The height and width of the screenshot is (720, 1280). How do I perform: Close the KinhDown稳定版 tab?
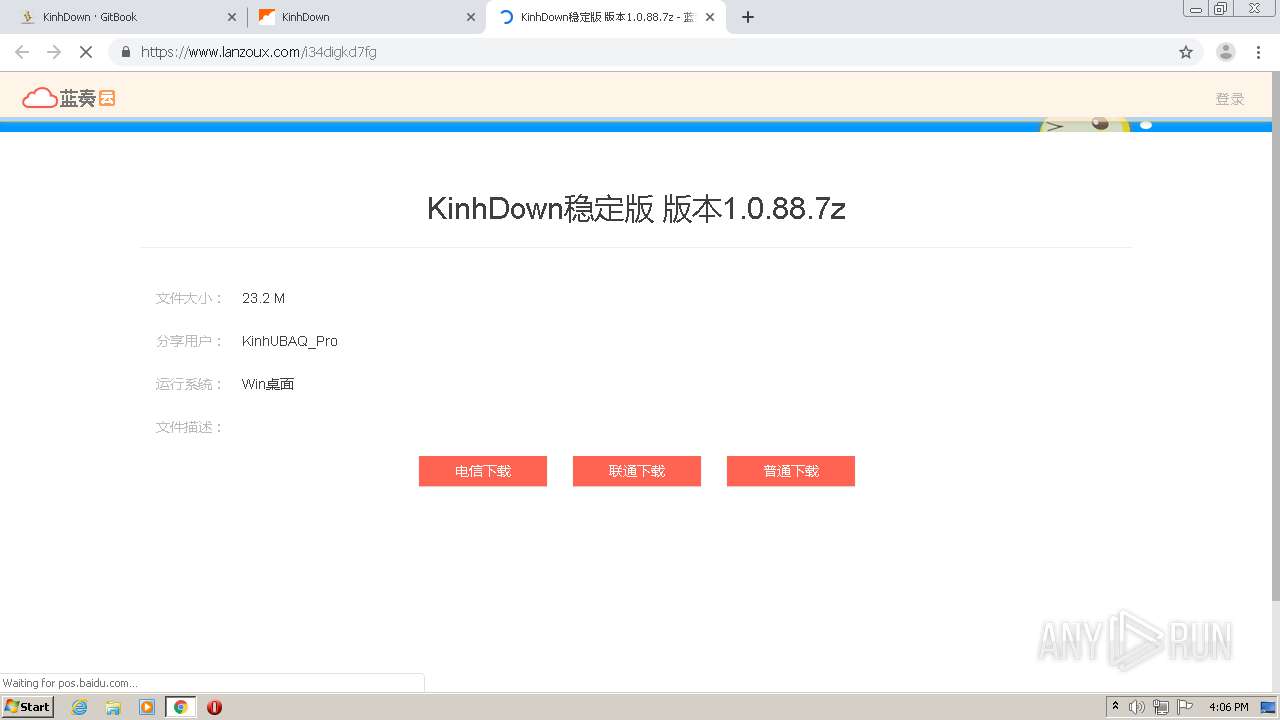point(710,17)
